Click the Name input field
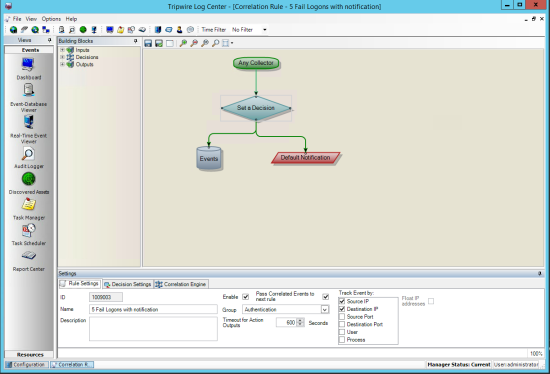The height and width of the screenshot is (374, 550). tap(153, 309)
